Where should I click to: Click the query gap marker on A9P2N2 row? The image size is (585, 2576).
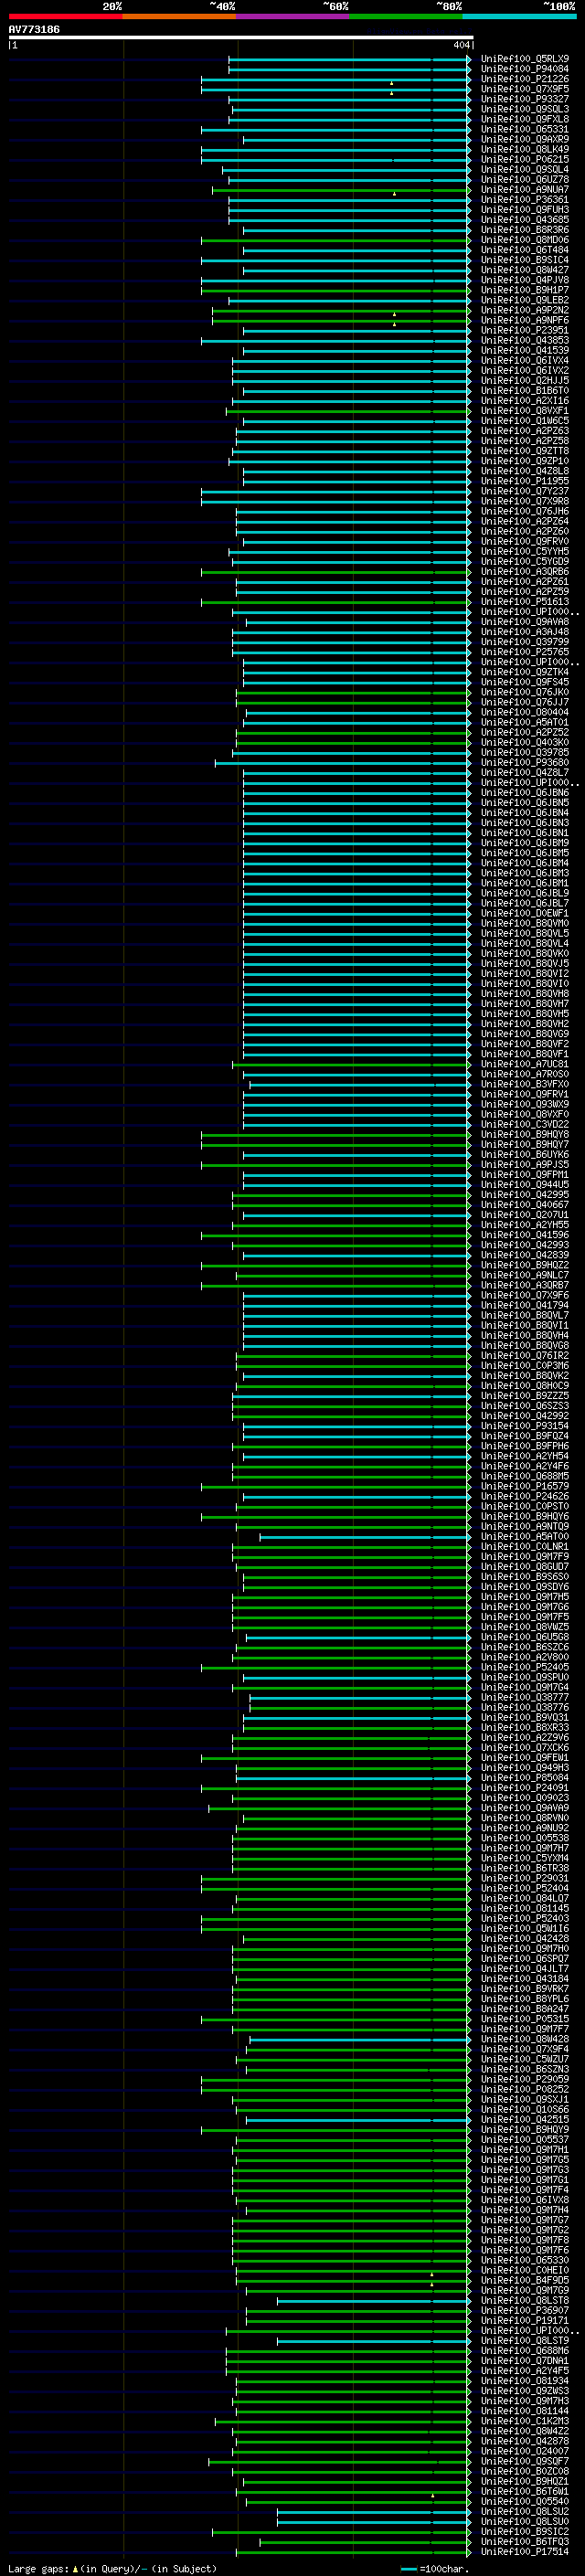[x=394, y=314]
